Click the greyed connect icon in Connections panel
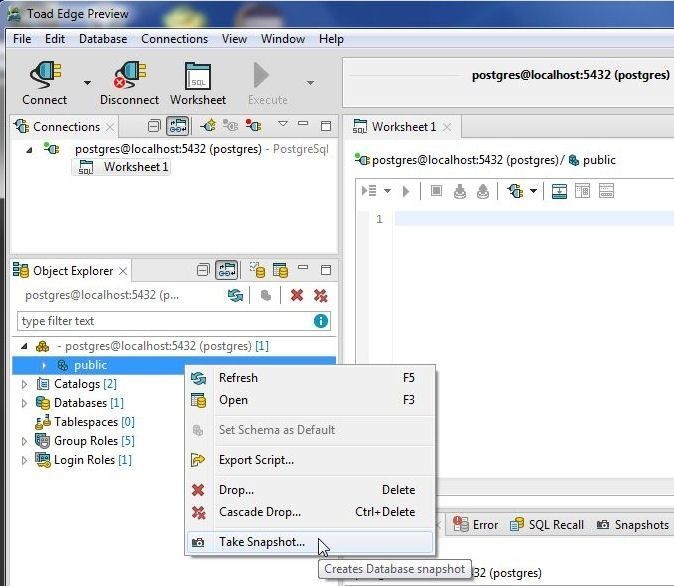 click(230, 126)
